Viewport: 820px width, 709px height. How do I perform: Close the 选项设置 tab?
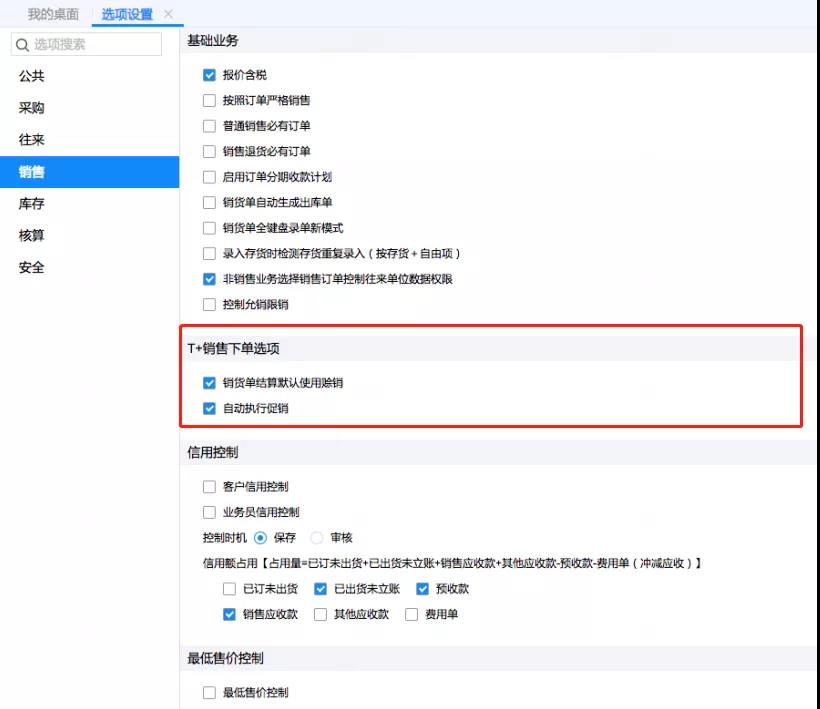tap(168, 14)
